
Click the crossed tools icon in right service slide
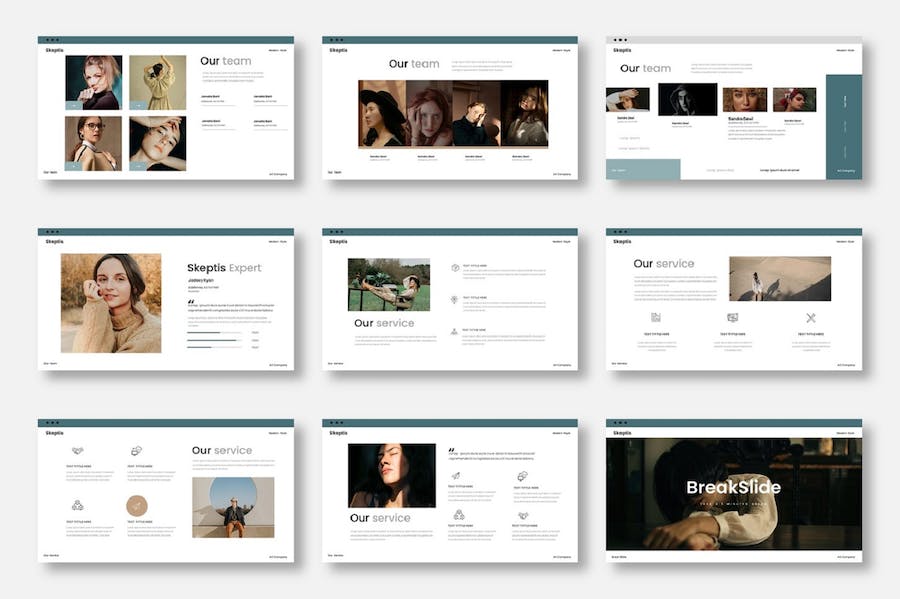point(811,318)
